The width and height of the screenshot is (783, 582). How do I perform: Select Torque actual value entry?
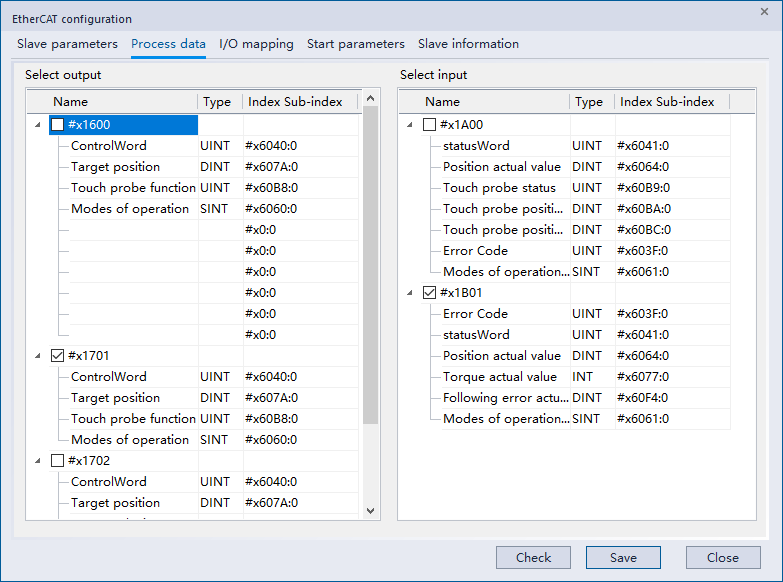tap(499, 377)
